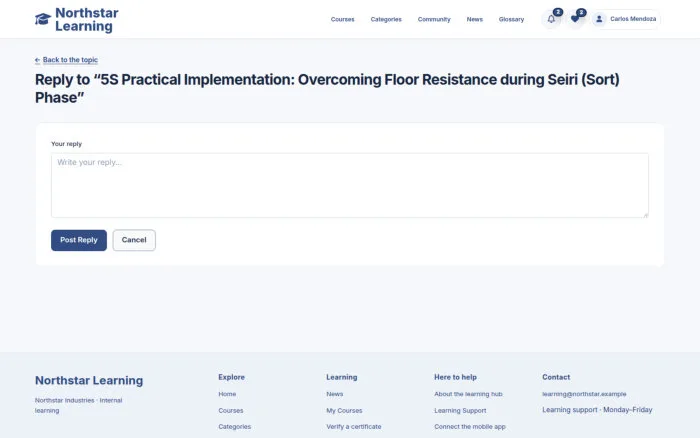Click the Northstar Learning header logo text
The image size is (700, 438).
pos(87,20)
